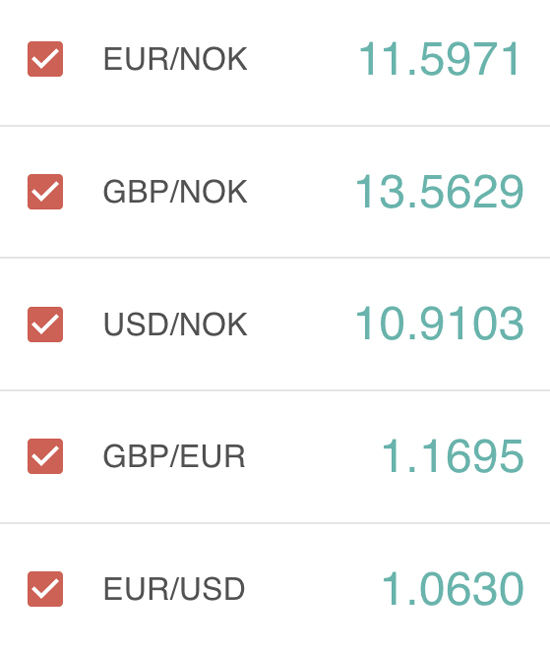Click blank area in GBP/NOK row
Viewport: 550px width, 650px height.
(301, 192)
